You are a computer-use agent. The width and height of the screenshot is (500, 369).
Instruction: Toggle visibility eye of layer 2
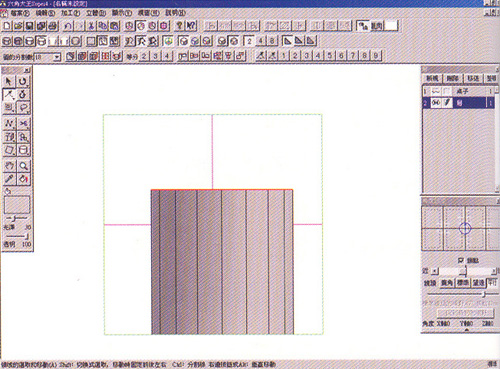click(436, 102)
